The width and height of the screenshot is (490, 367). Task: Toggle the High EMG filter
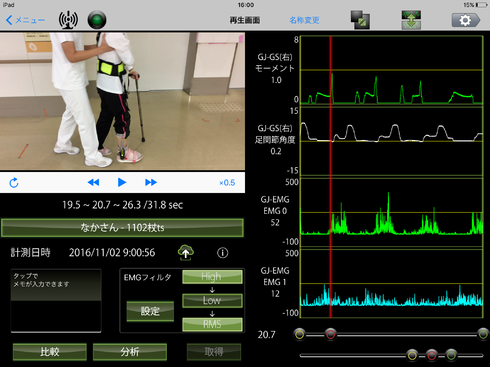click(x=212, y=277)
